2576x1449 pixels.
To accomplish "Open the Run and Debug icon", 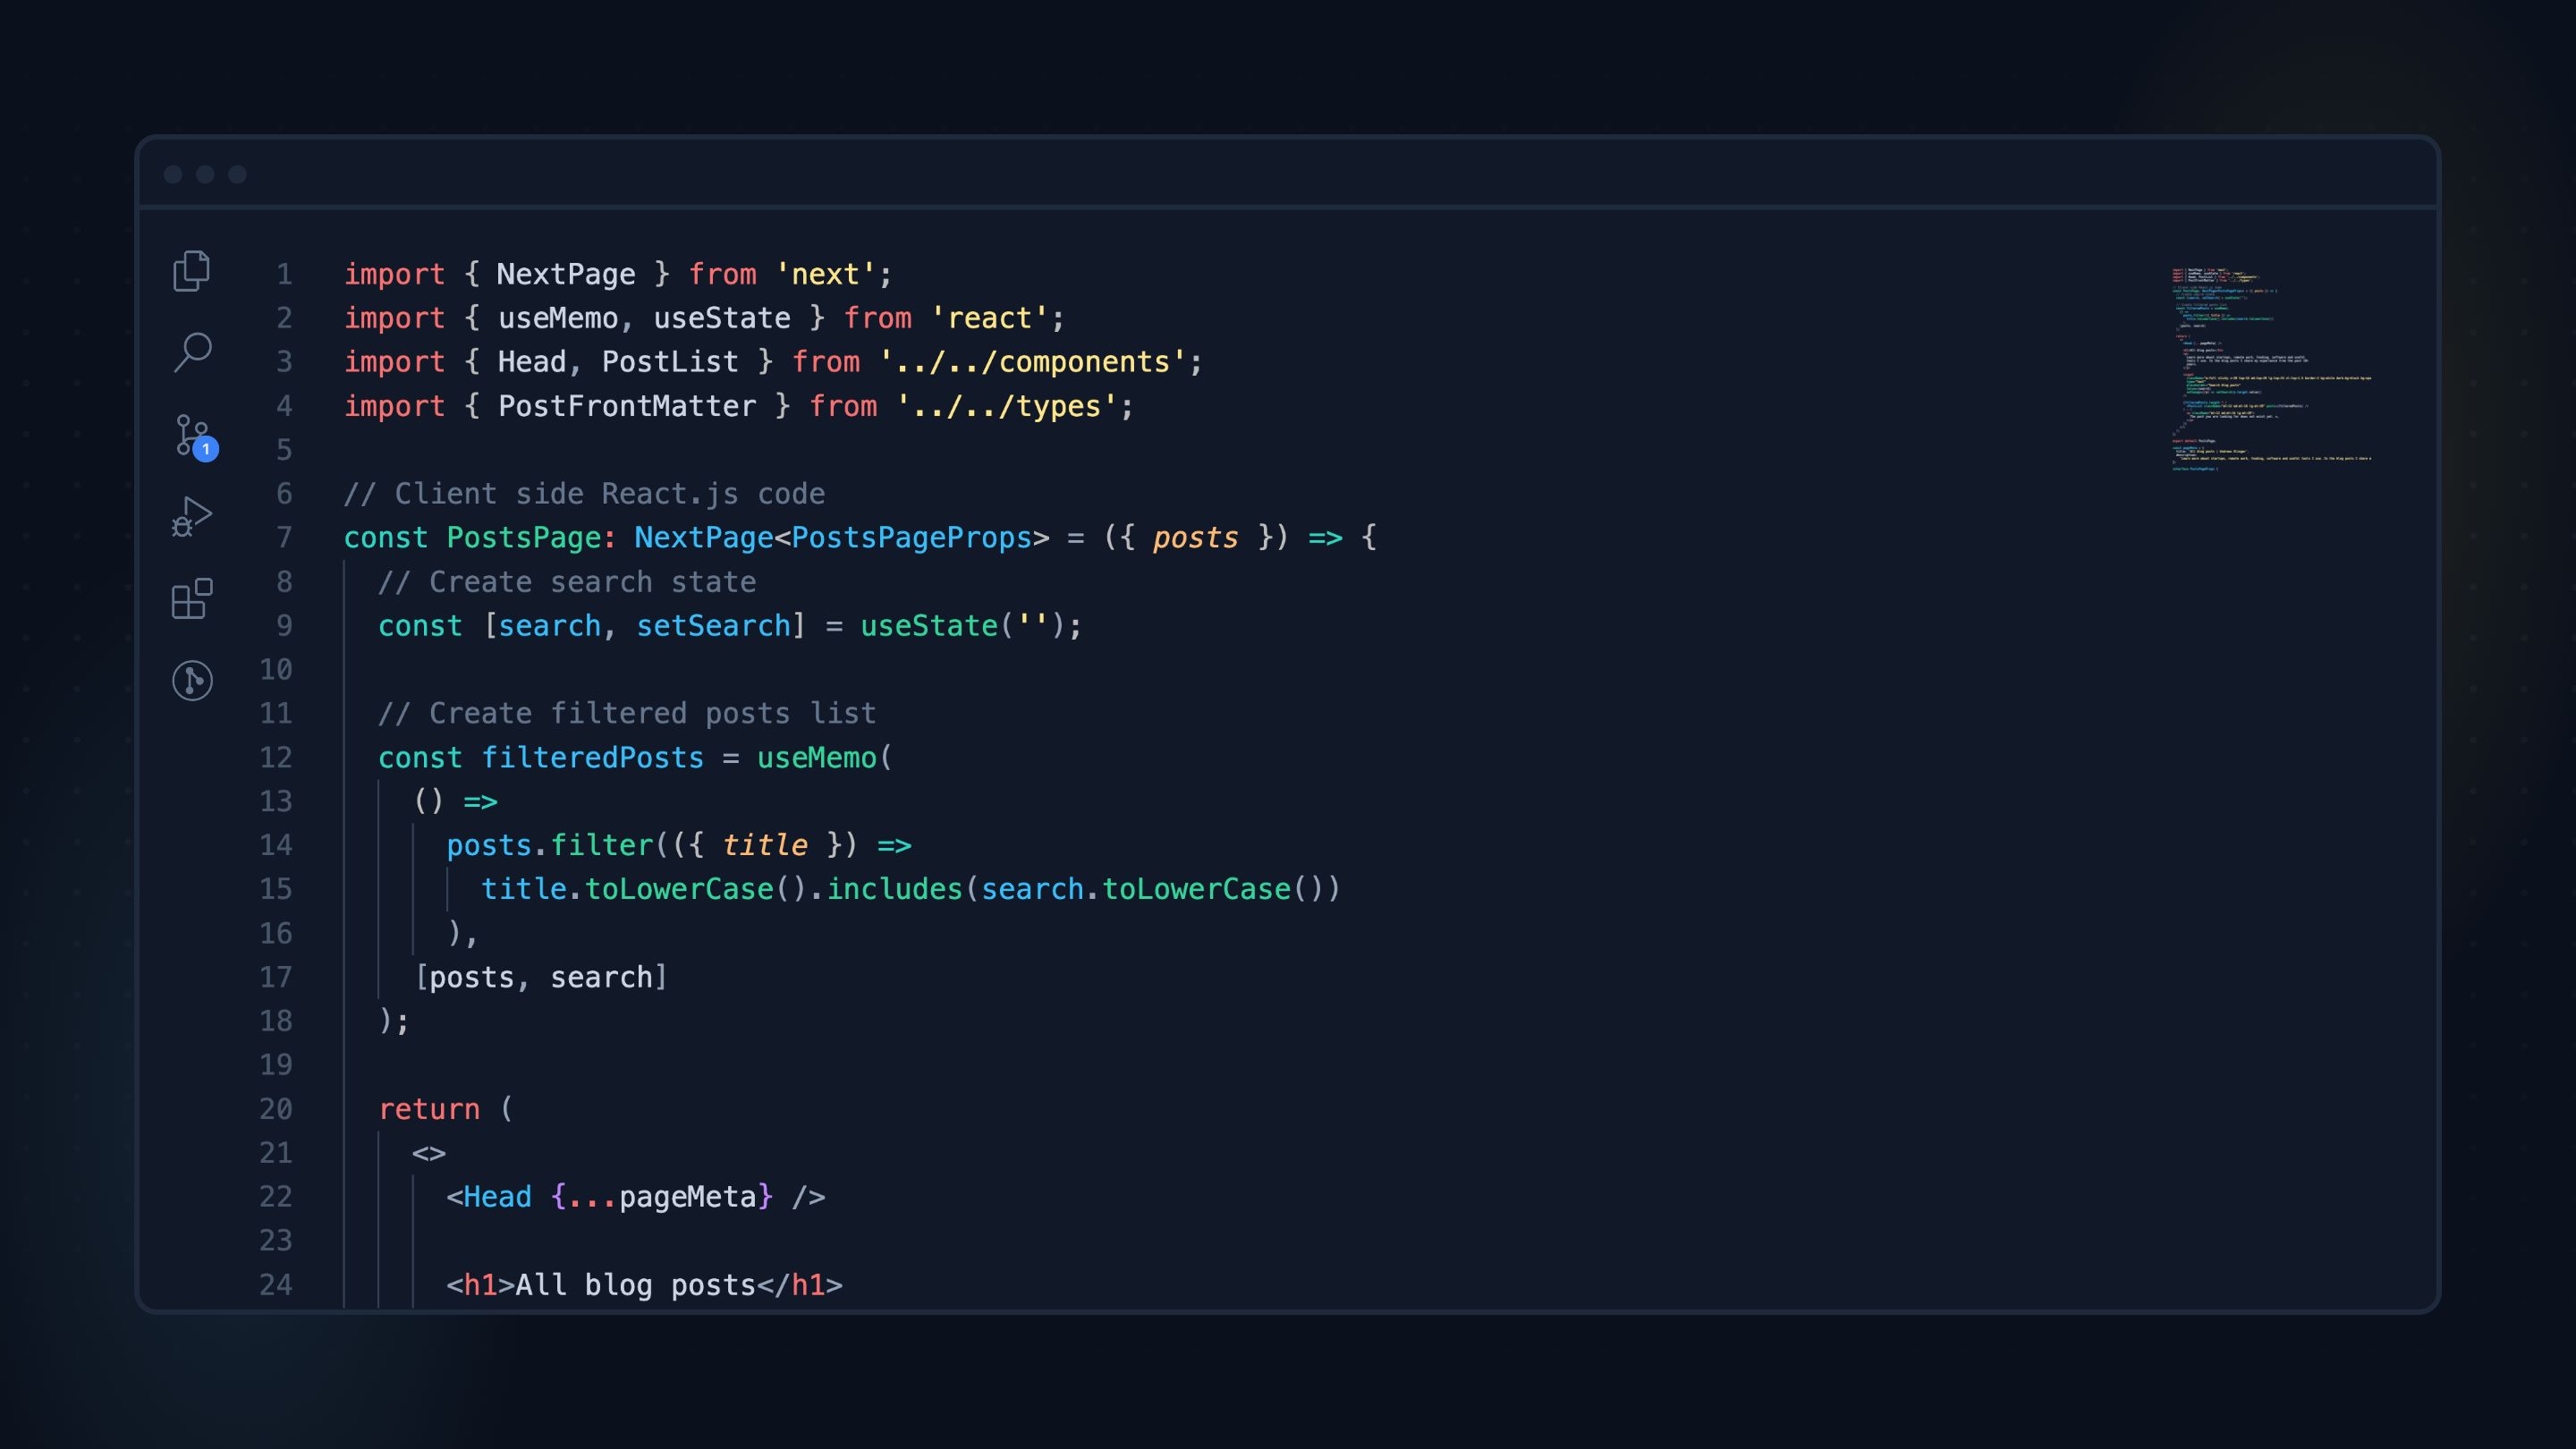I will 191,517.
